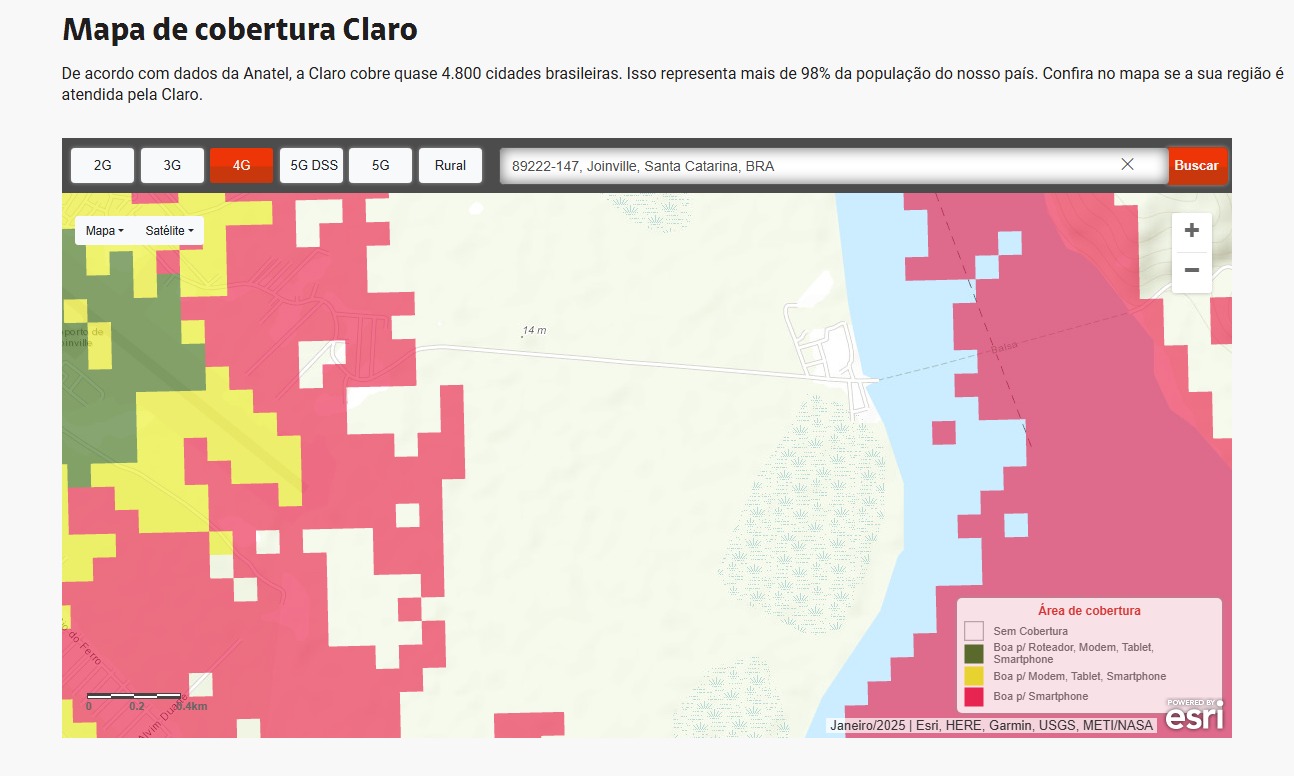Click the Buscar search button
The width and height of the screenshot is (1294, 776).
point(1196,166)
